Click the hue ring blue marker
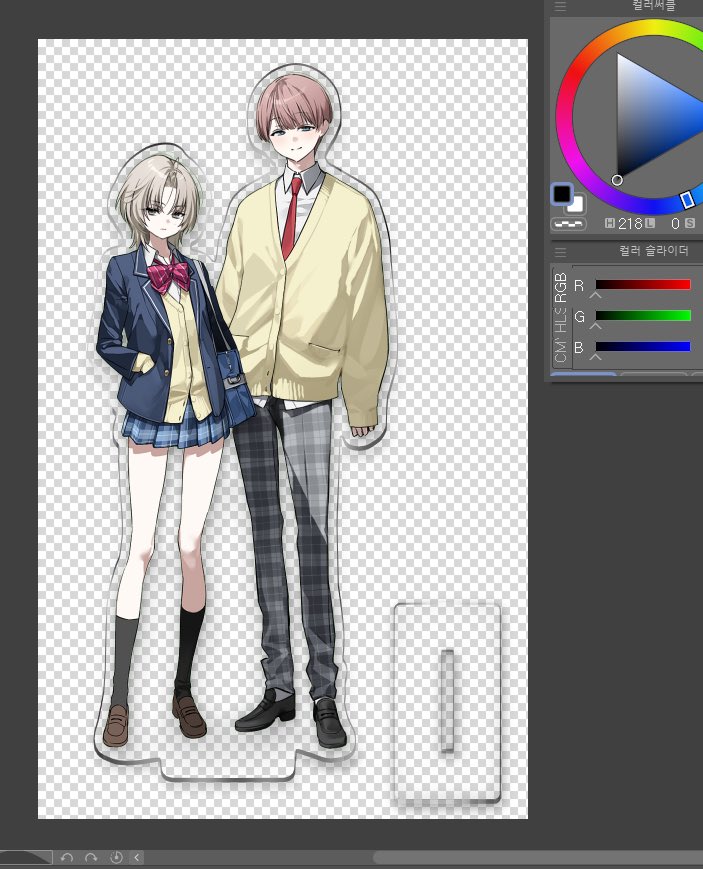Viewport: 703px width, 869px height. click(687, 200)
